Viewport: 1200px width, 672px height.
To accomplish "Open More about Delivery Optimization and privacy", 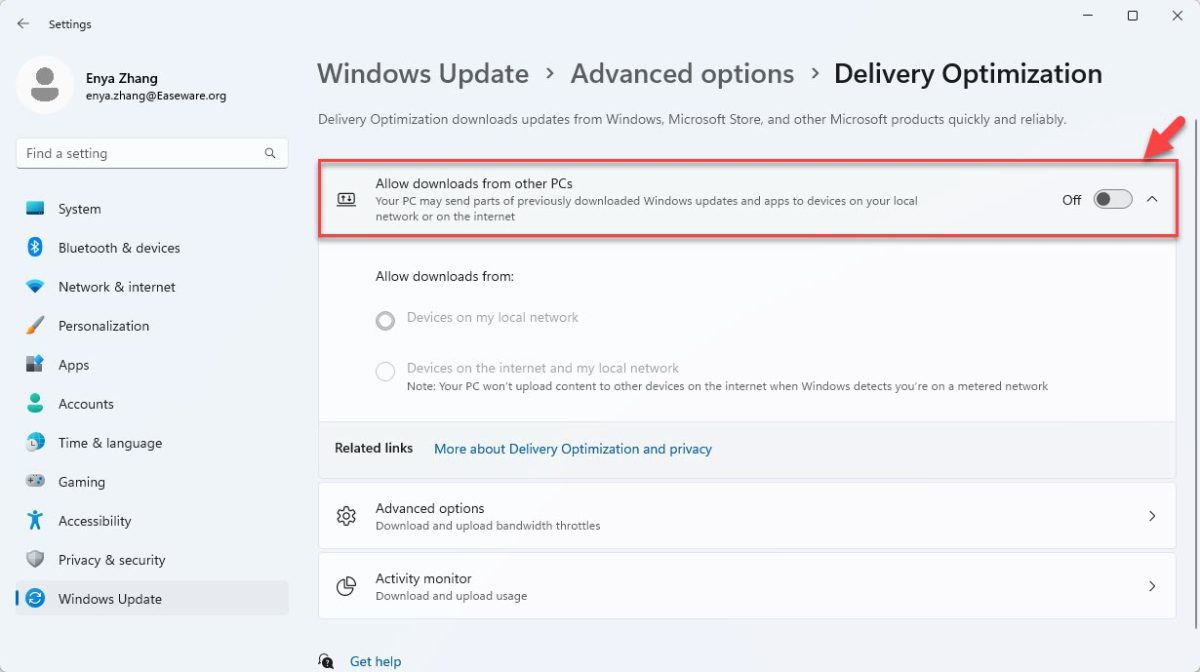I will click(x=573, y=449).
